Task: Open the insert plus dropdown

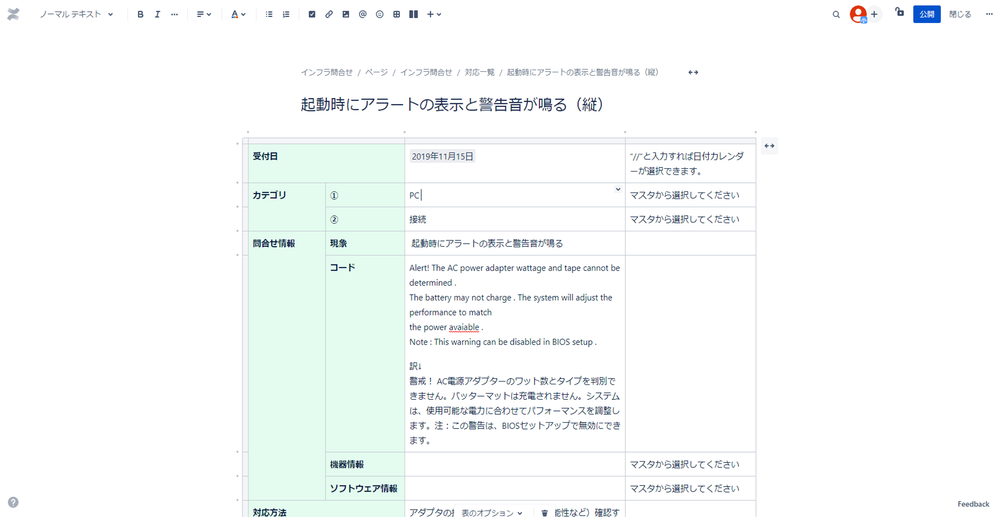Action: 434,14
